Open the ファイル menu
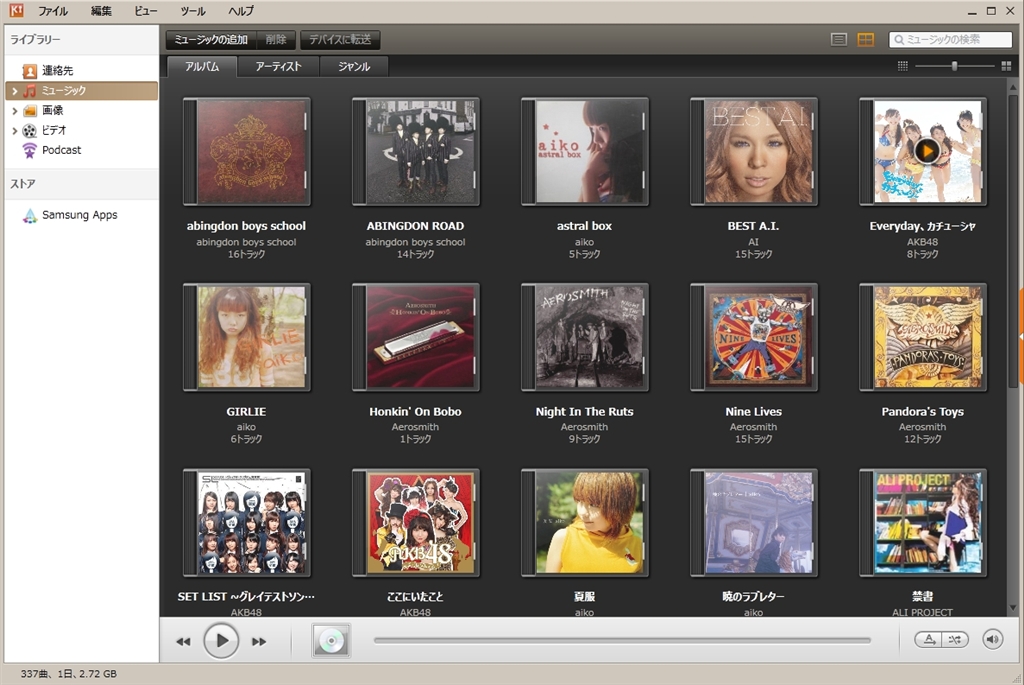Image resolution: width=1024 pixels, height=685 pixels. (x=53, y=11)
